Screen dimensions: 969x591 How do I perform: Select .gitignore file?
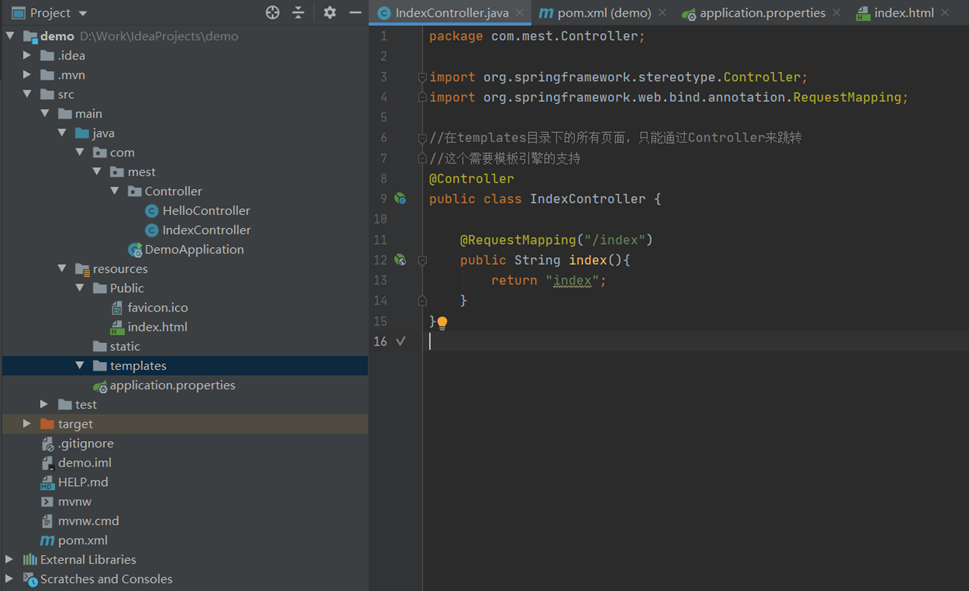coord(85,443)
